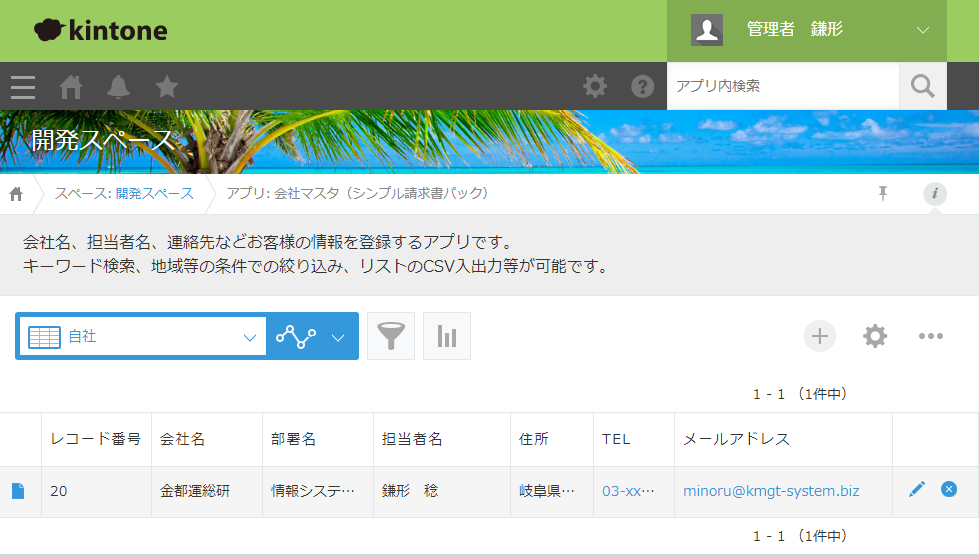
Task: Open the 自社 view dropdown
Action: point(143,336)
